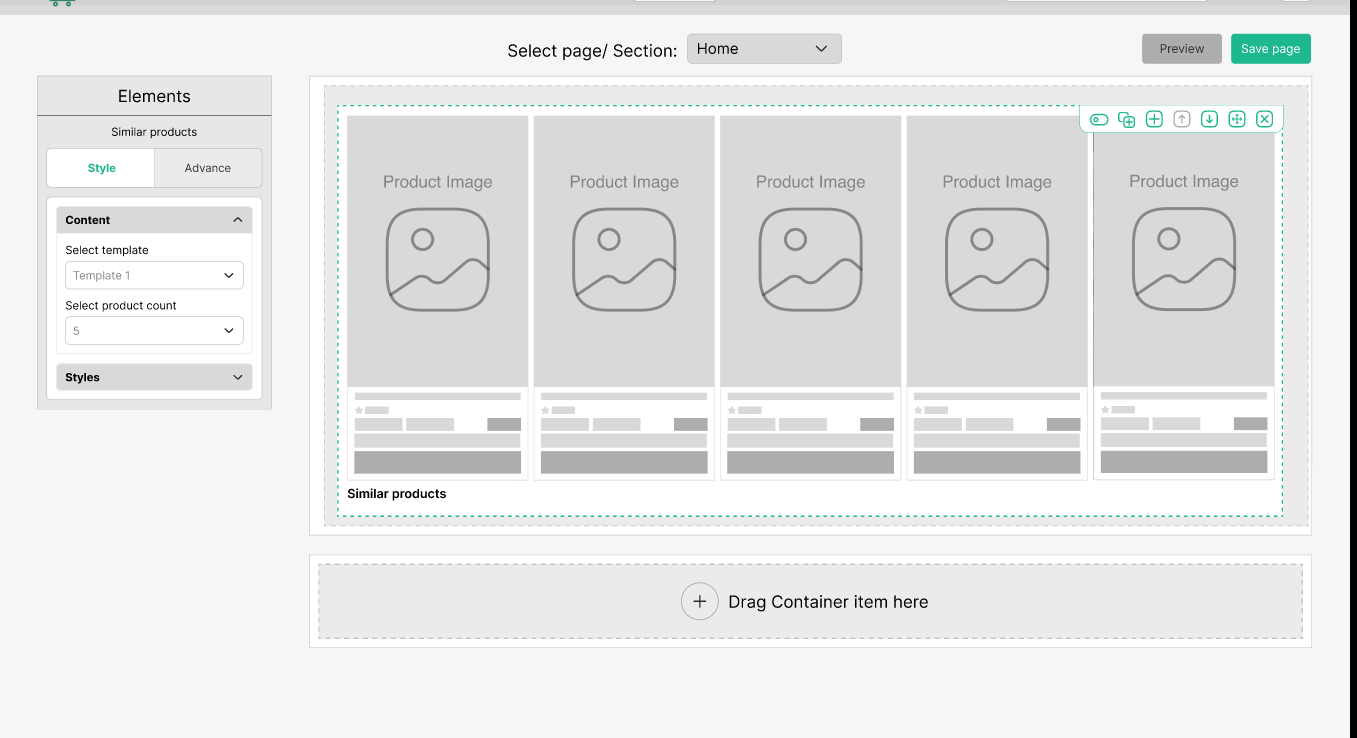Click the plus circle in the drag container
1357x738 pixels.
[x=700, y=602]
